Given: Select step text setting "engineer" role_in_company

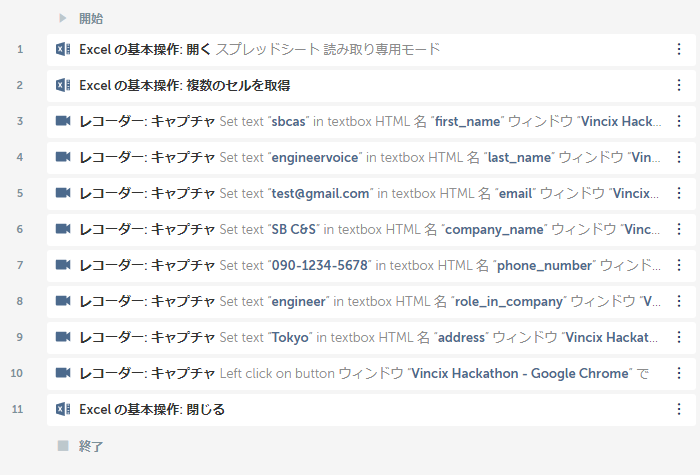Looking at the screenshot, I should [370, 301].
